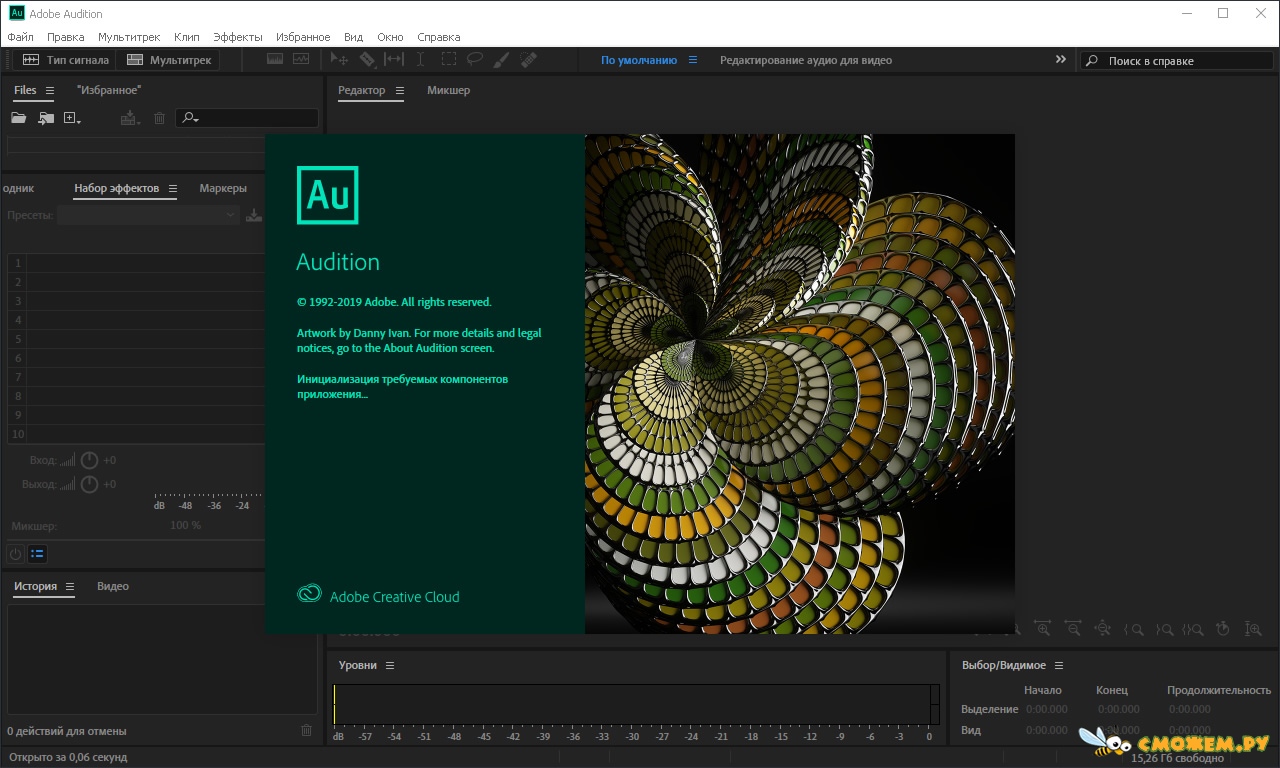Open the Набор эффектов panel menu
This screenshot has height=768, width=1280.
coord(172,188)
